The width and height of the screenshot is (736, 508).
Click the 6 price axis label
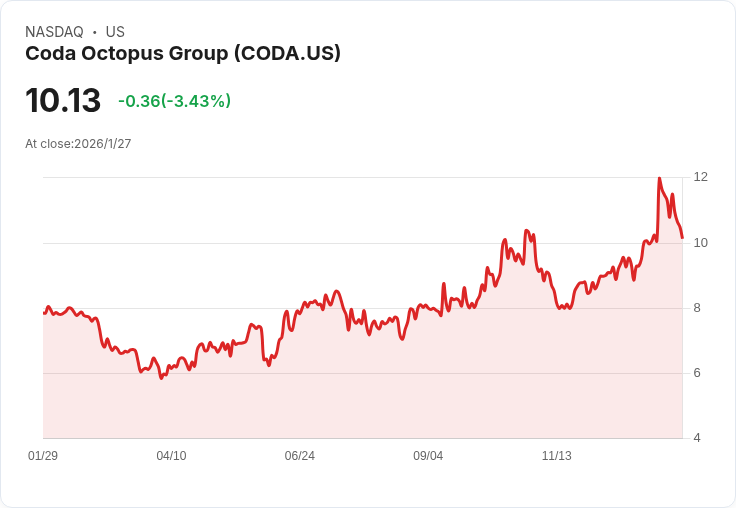(697, 373)
